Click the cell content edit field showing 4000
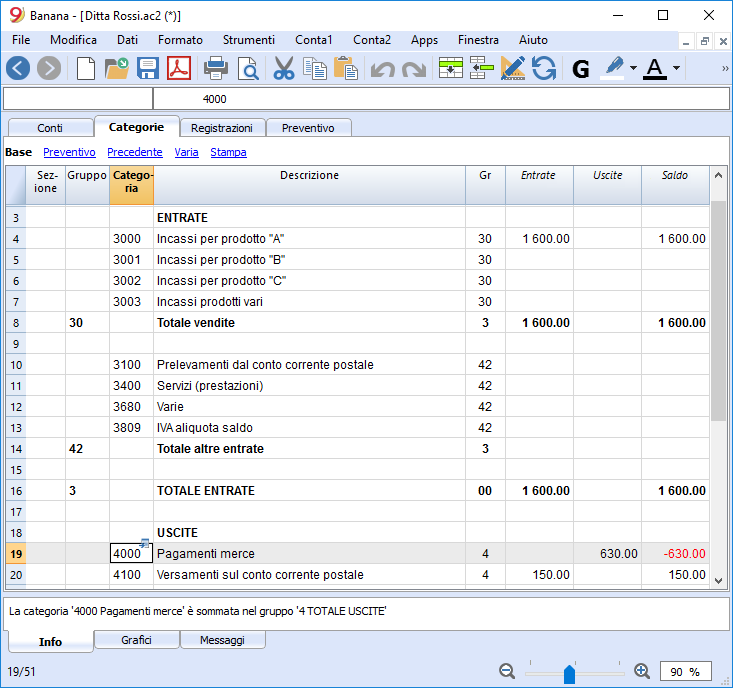This screenshot has height=688, width=733. (x=441, y=99)
